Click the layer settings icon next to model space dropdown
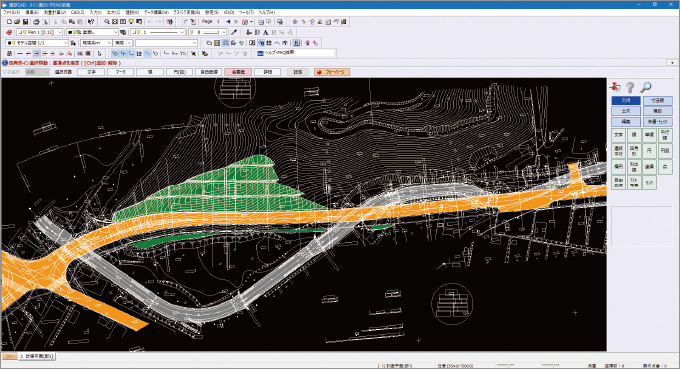Screen dimensions: 680x369 [73, 43]
